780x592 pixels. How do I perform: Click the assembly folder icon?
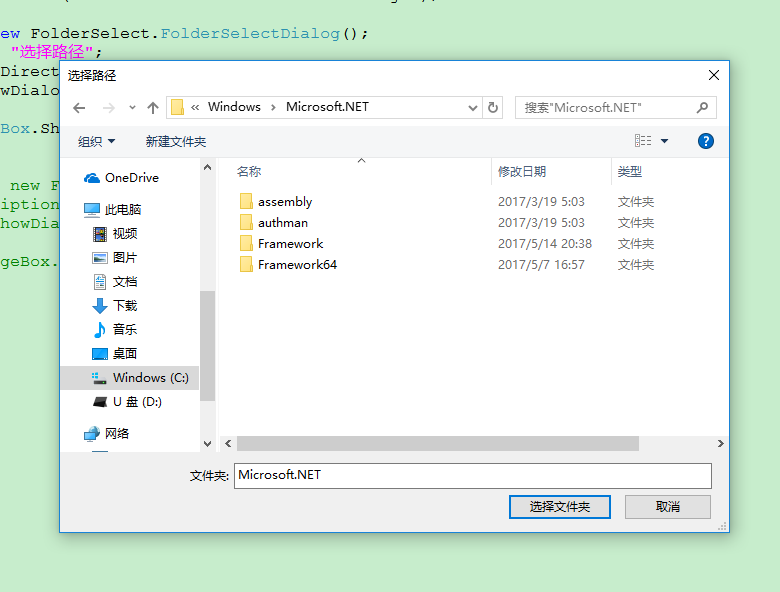click(246, 201)
